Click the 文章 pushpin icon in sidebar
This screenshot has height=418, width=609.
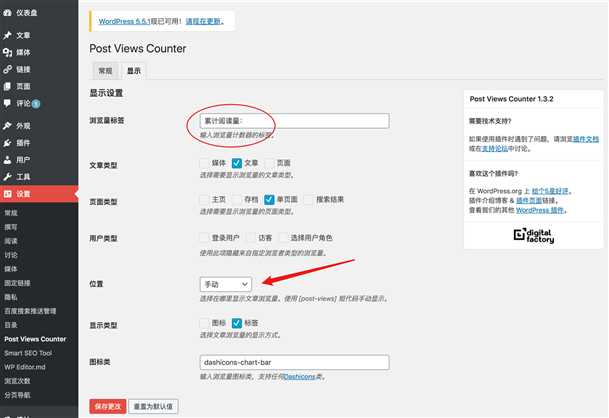point(7,35)
